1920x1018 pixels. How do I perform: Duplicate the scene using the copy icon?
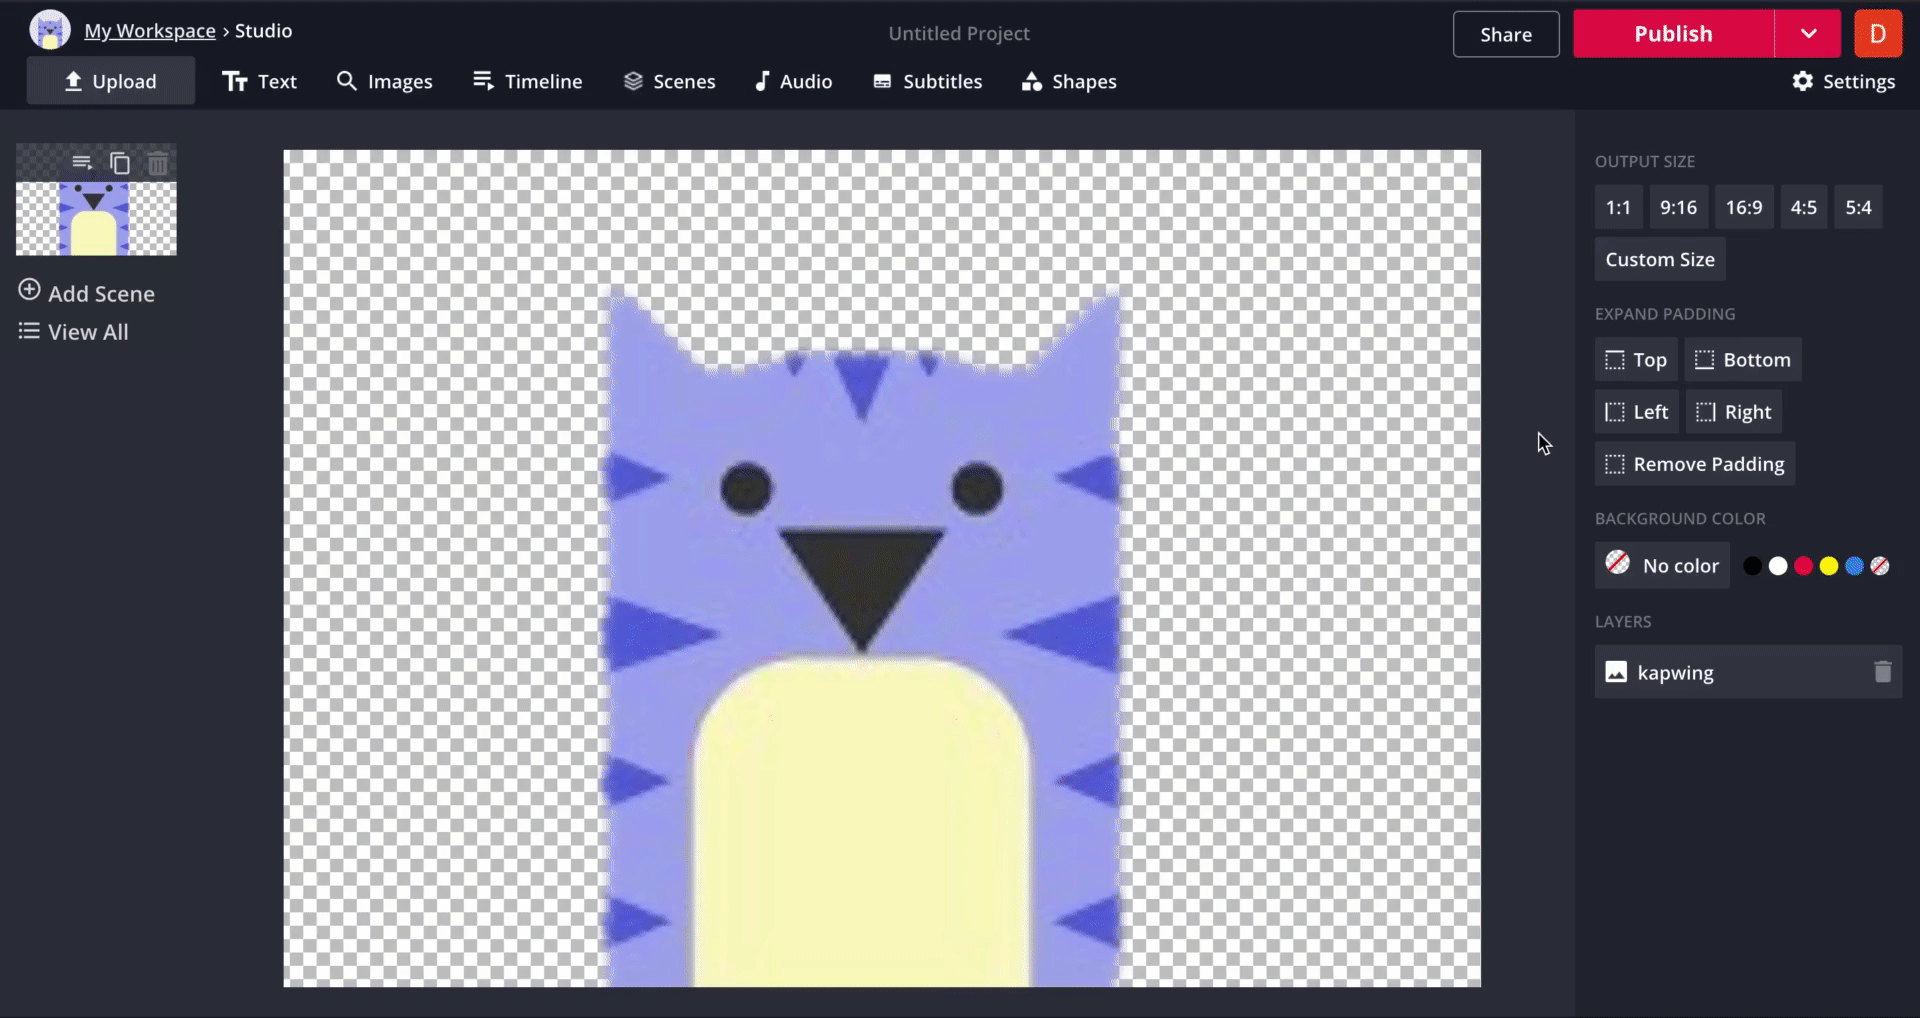tap(120, 163)
